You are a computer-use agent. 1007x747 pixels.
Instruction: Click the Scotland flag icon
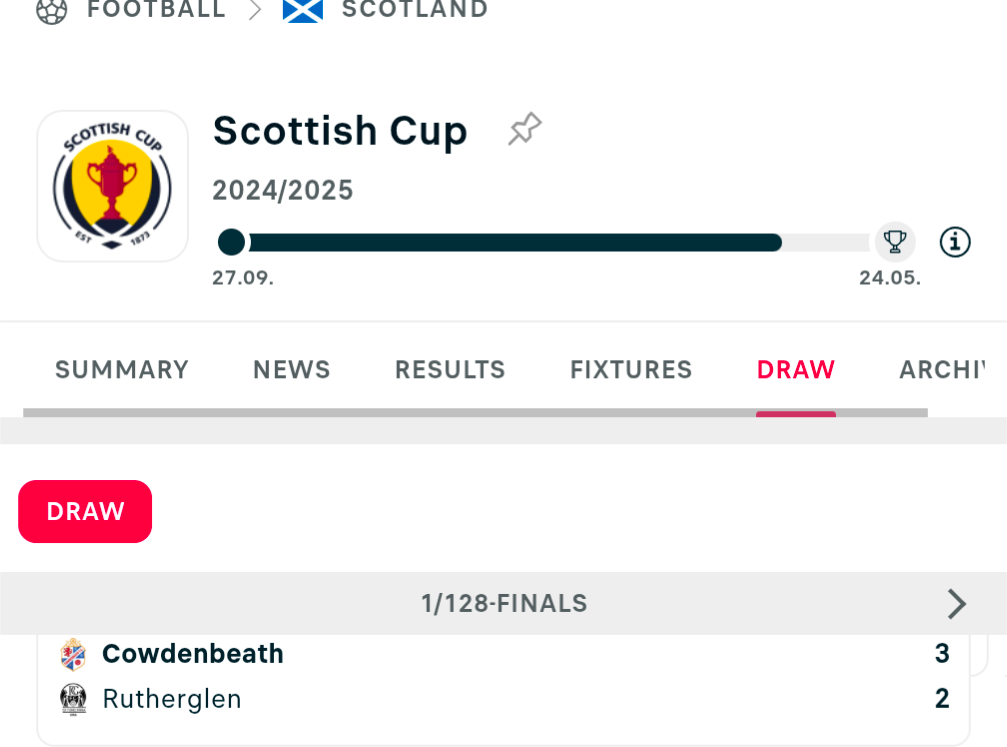point(302,10)
